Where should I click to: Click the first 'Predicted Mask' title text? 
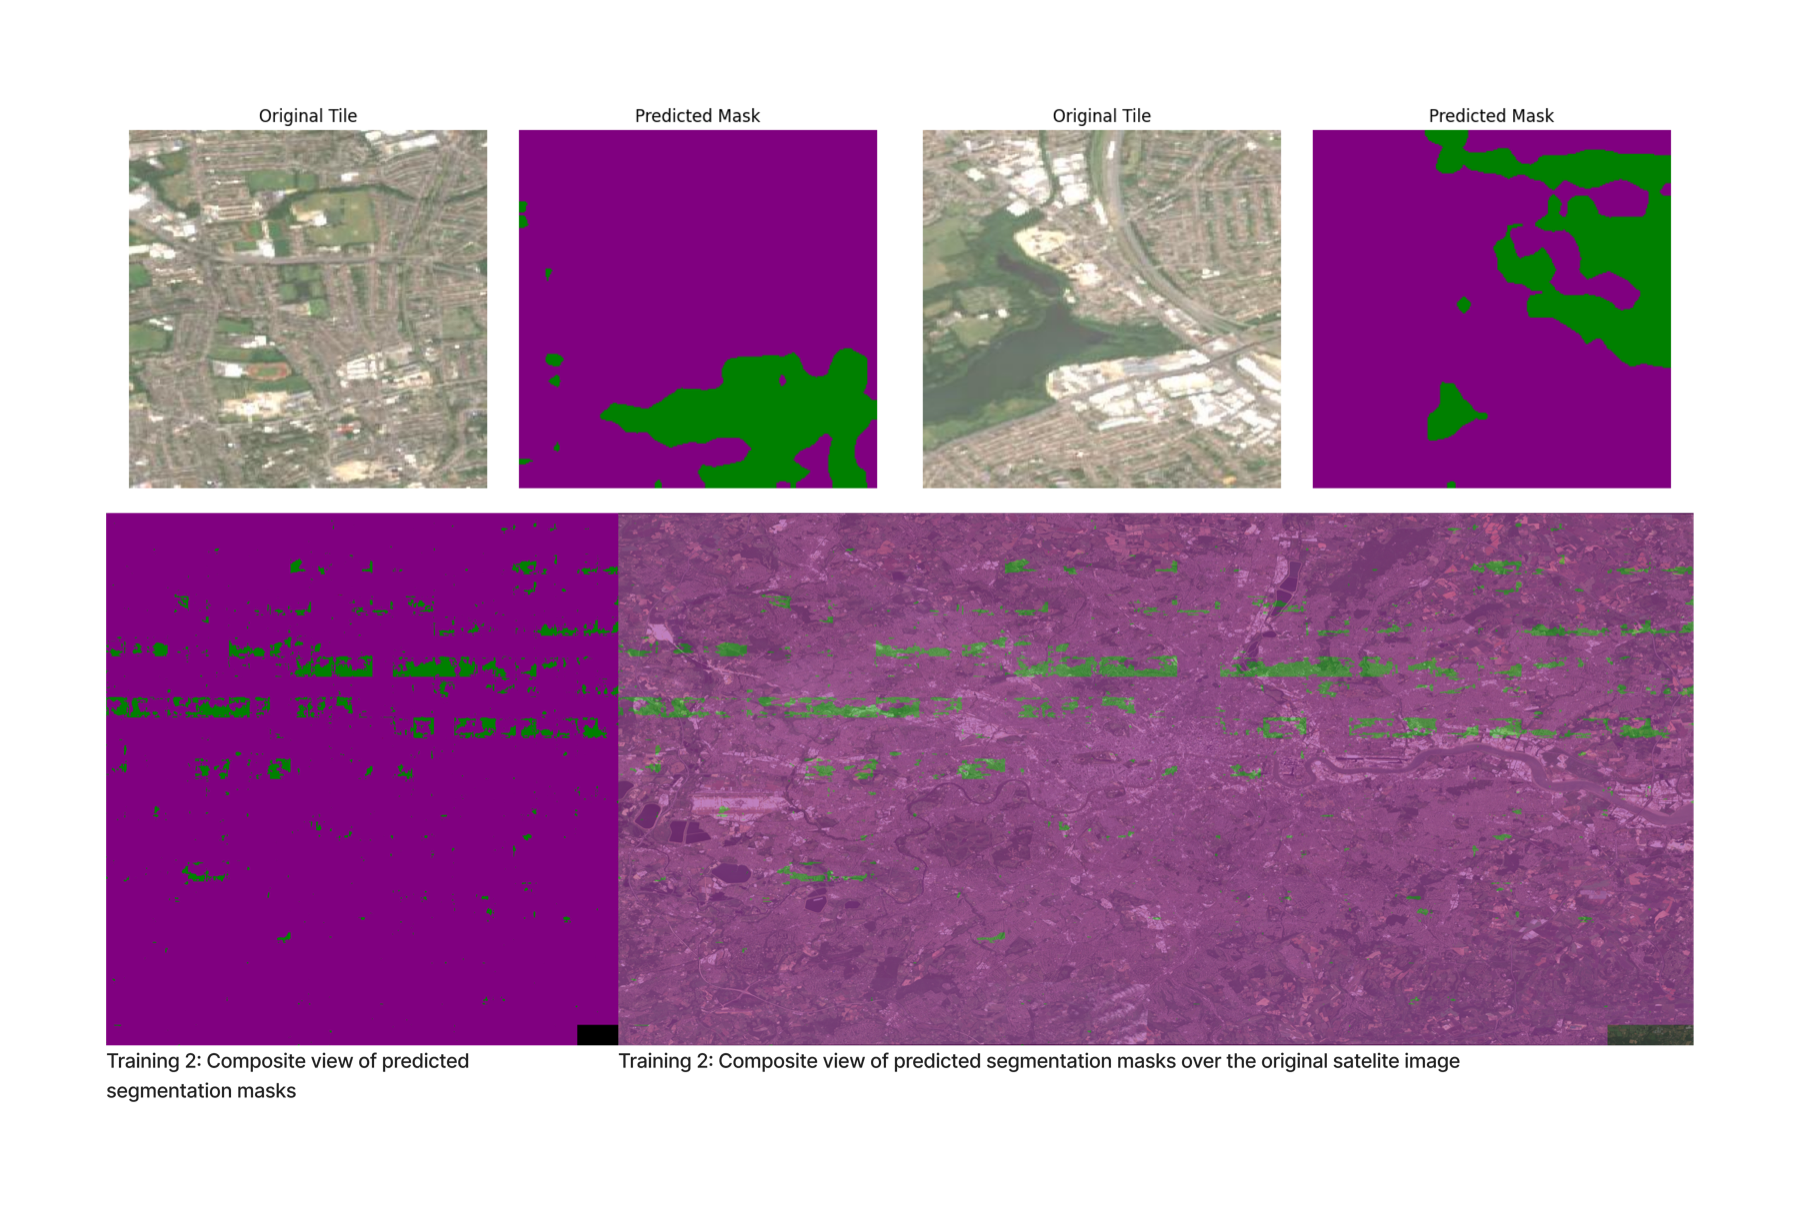(x=698, y=116)
